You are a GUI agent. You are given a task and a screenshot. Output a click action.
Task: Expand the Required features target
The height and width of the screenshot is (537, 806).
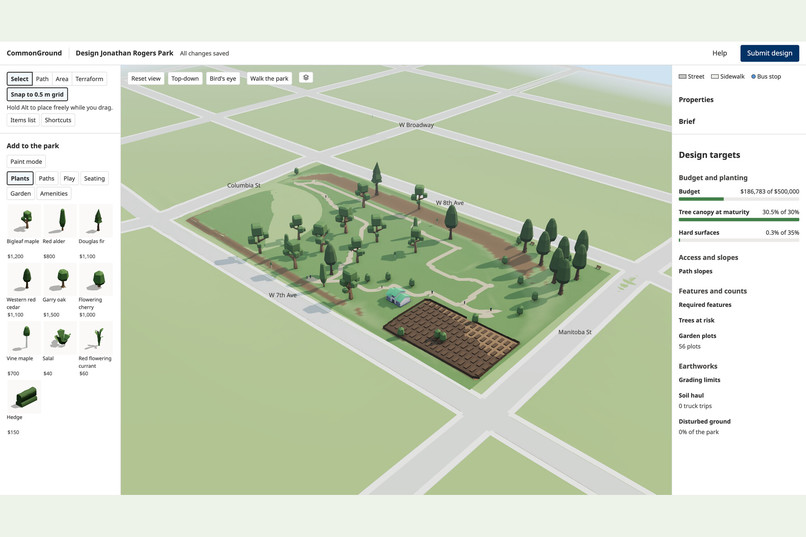pyautogui.click(x=705, y=305)
